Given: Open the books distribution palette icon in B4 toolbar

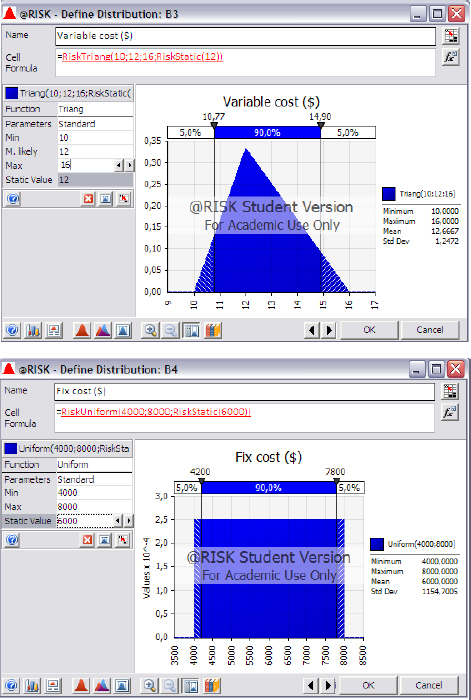Looking at the screenshot, I should click(213, 685).
